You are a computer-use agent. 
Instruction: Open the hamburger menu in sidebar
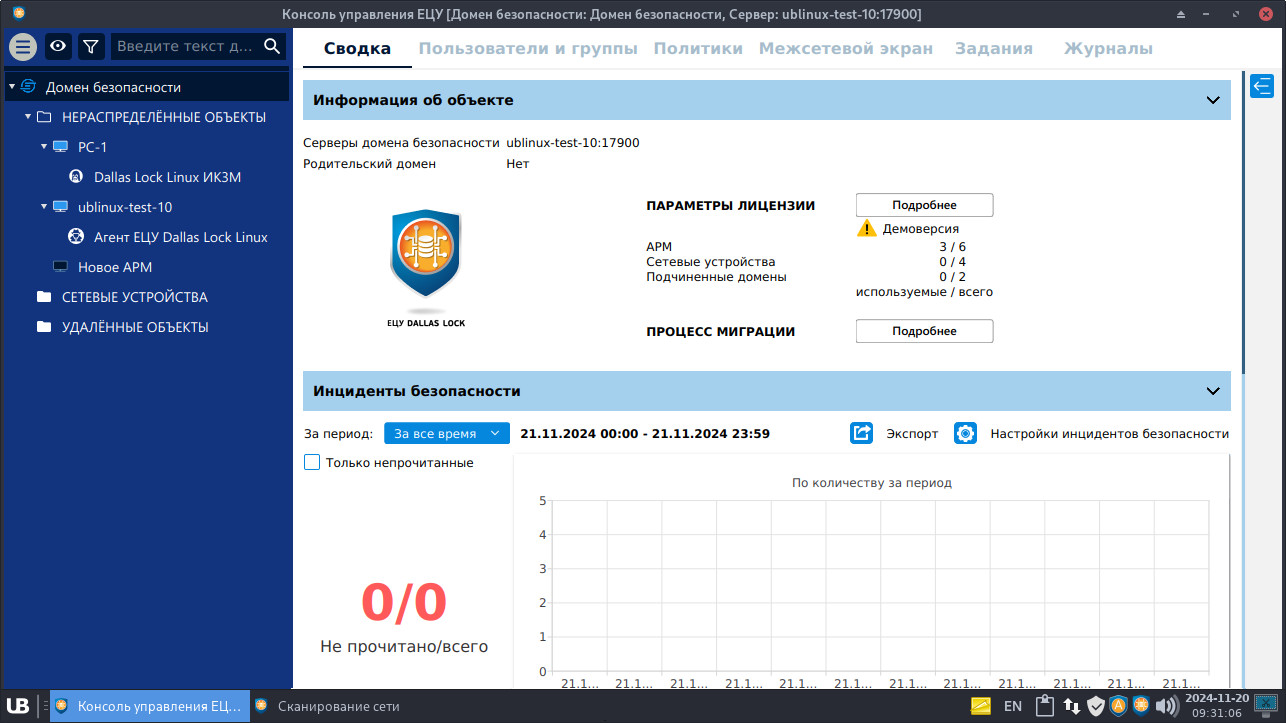pyautogui.click(x=23, y=46)
